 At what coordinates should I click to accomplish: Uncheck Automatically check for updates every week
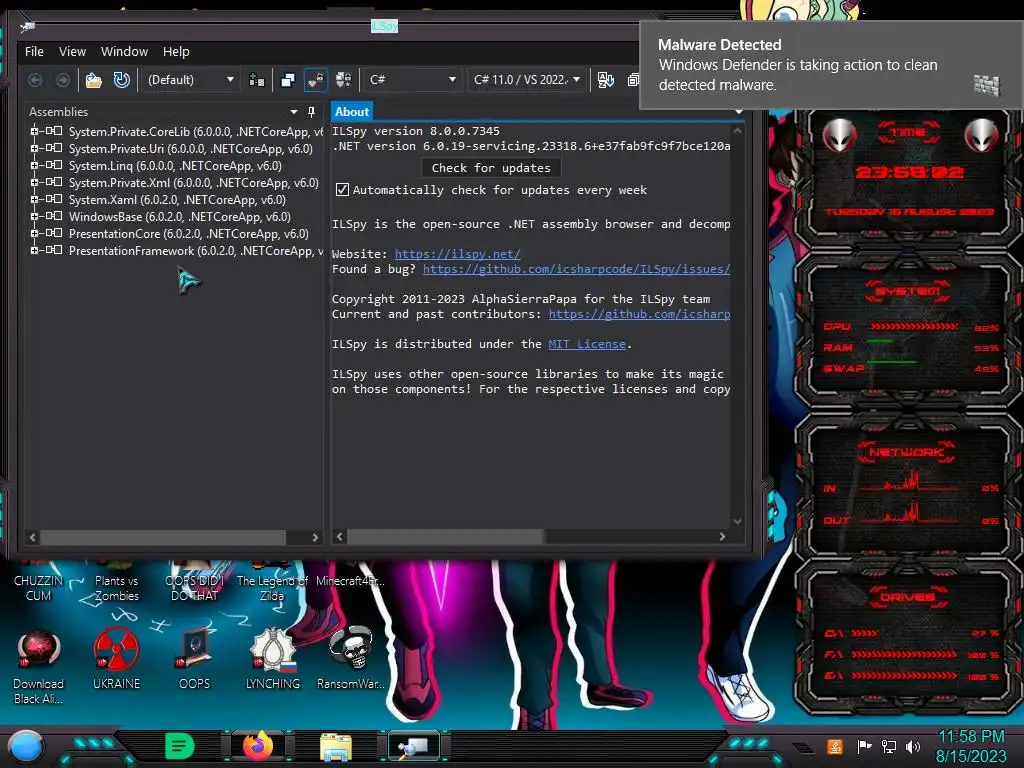click(x=342, y=190)
